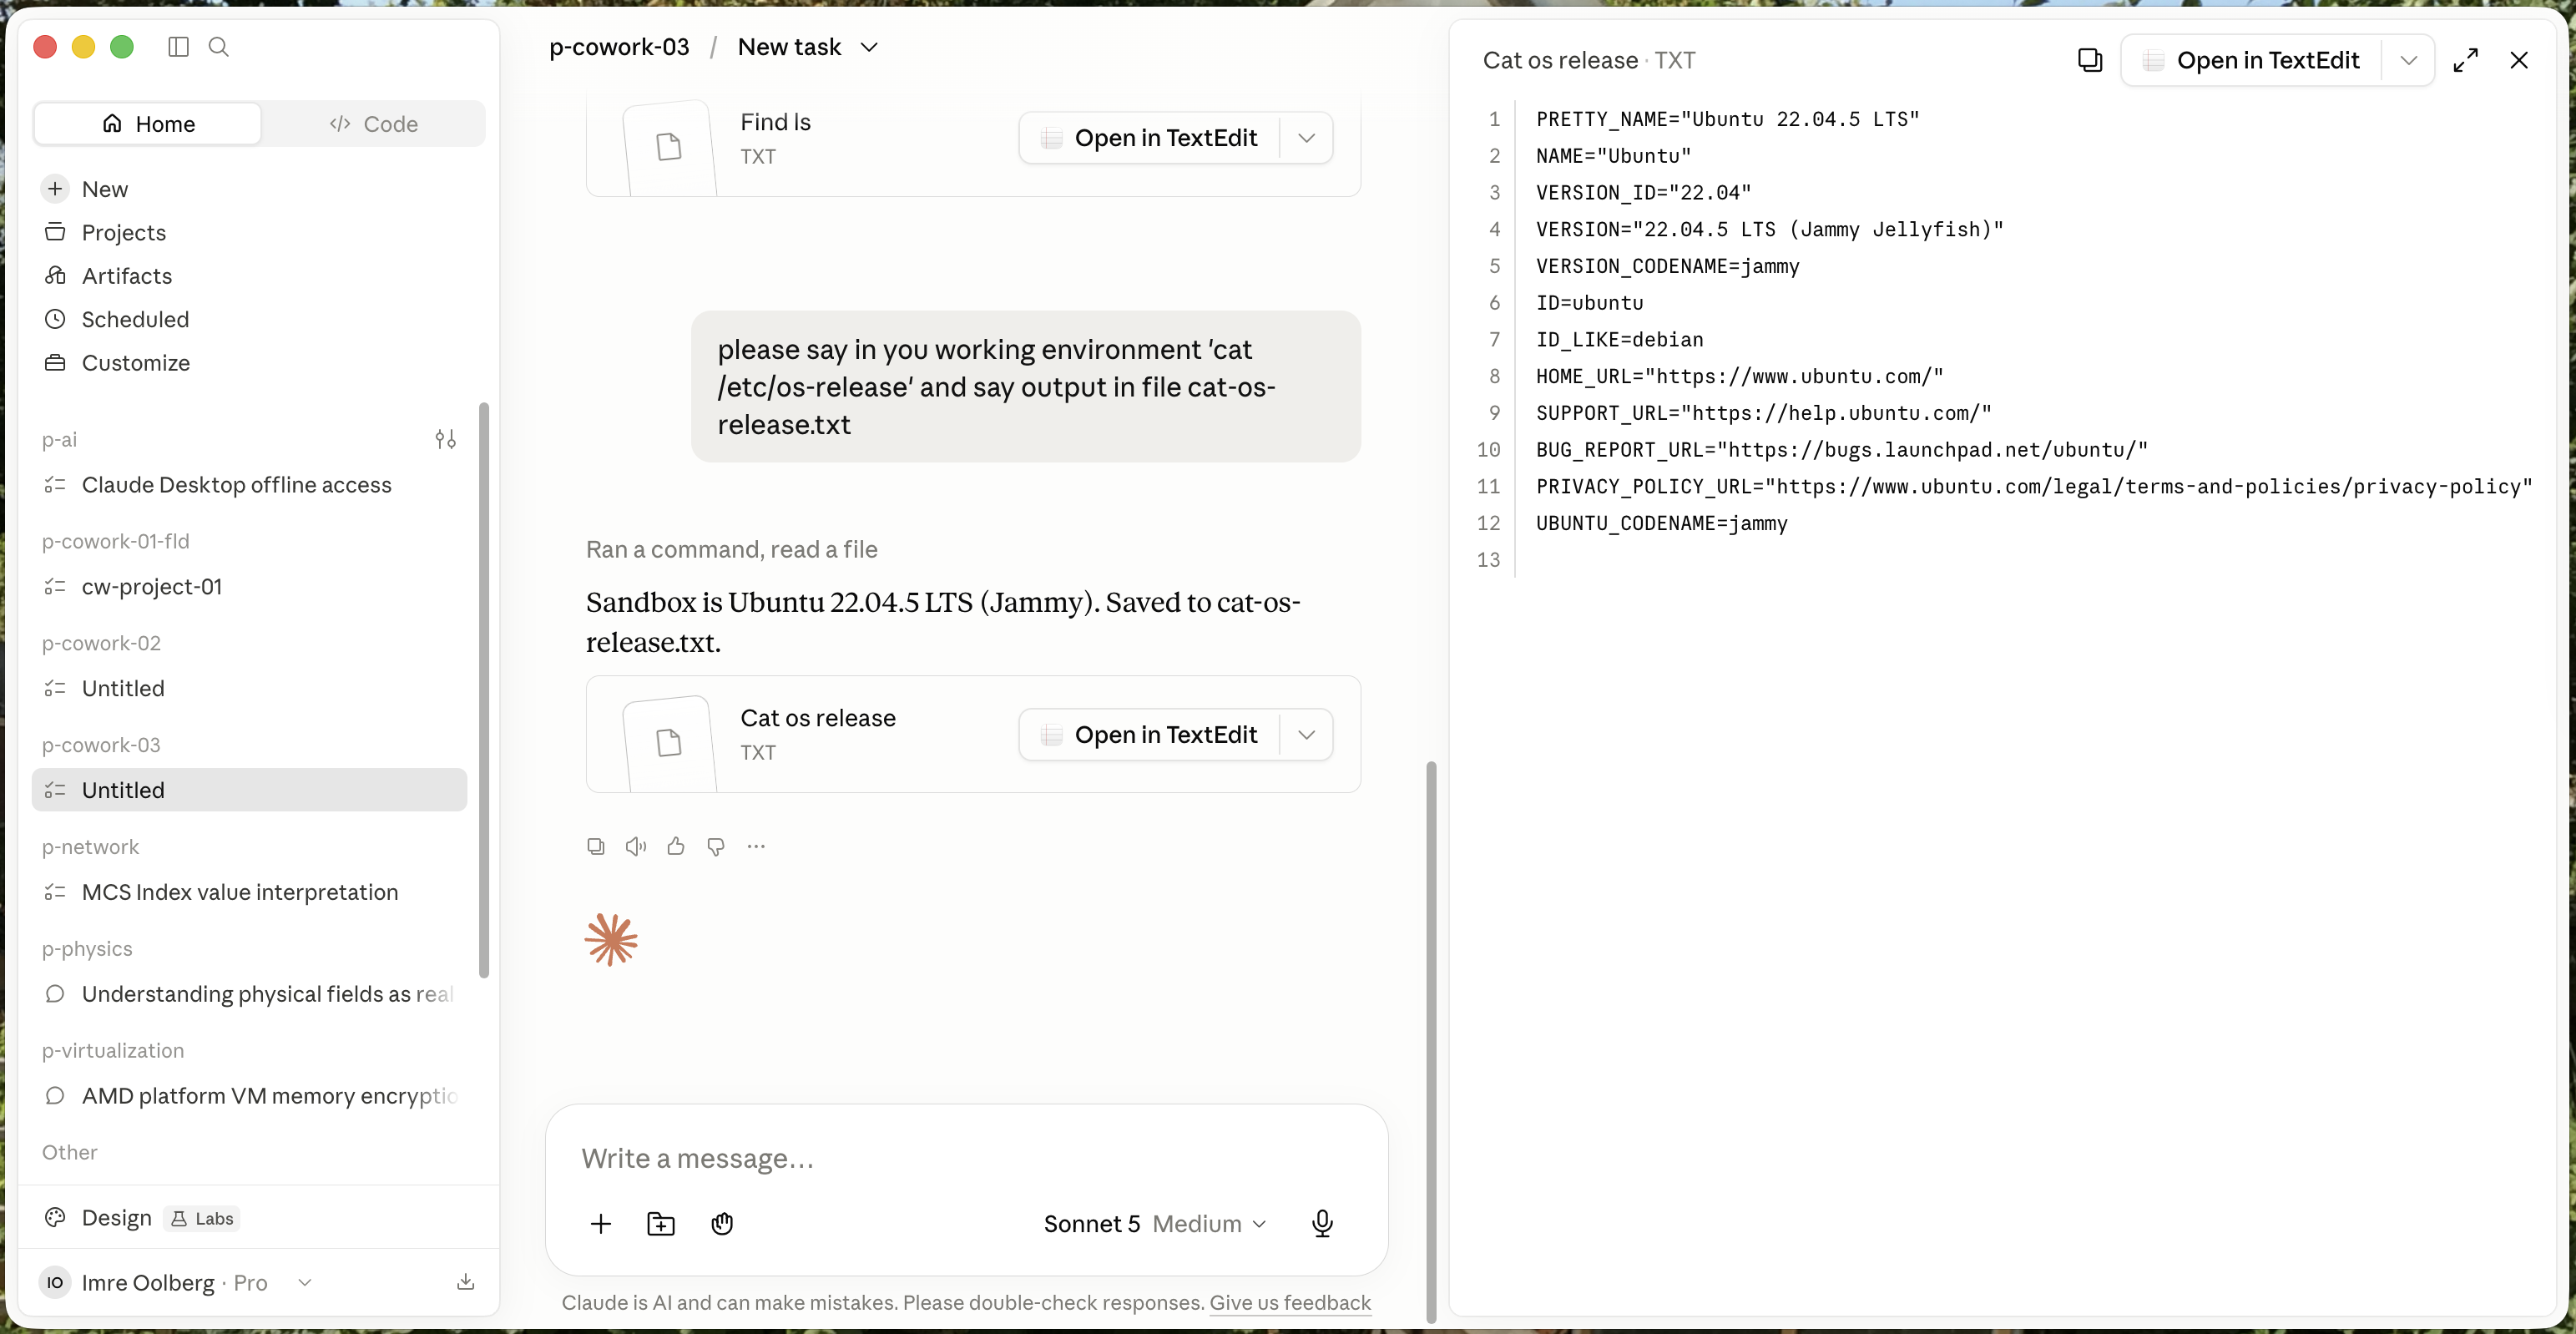Copy the assistant response
Image resolution: width=2576 pixels, height=1334 pixels.
tap(596, 846)
